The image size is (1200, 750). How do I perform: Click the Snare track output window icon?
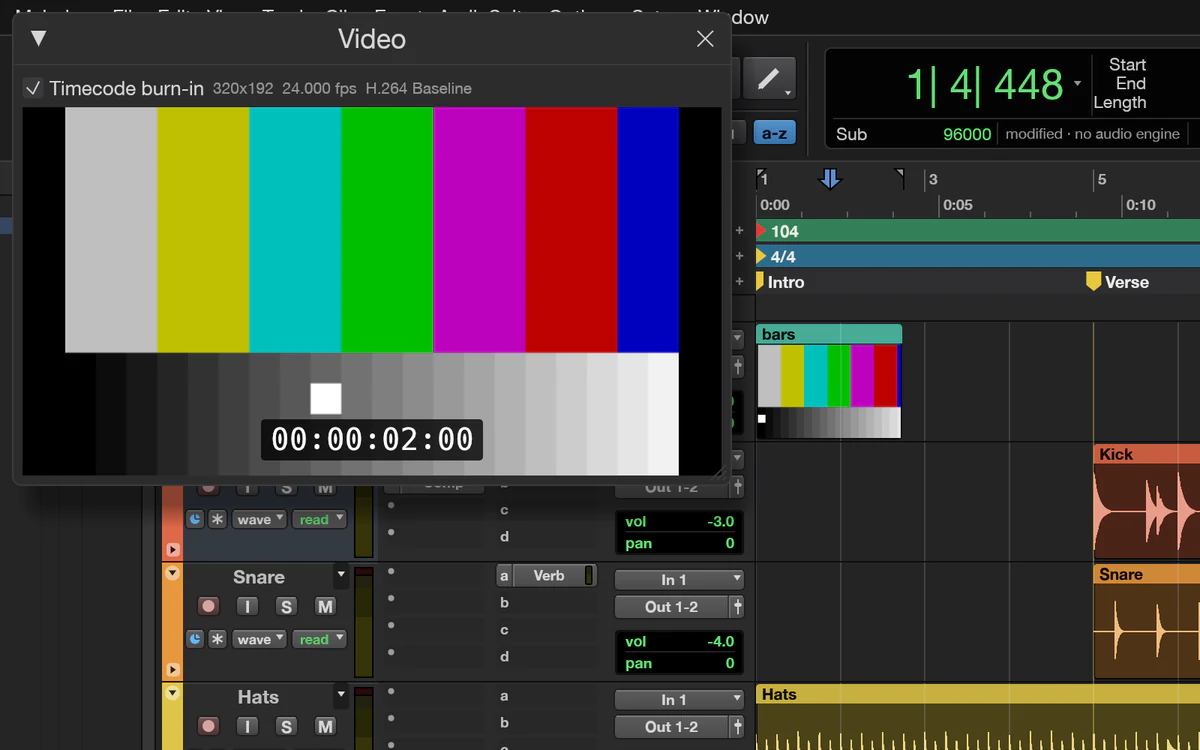738,607
